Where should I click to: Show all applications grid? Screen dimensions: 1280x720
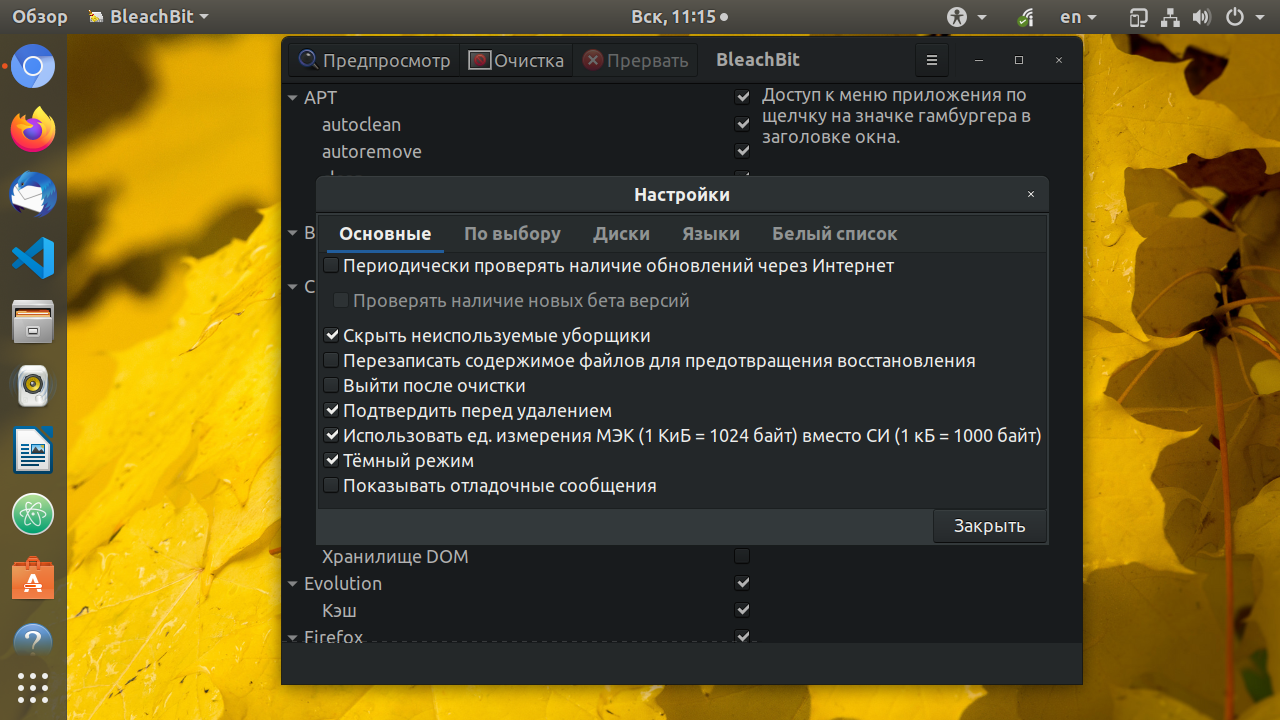pyautogui.click(x=33, y=687)
